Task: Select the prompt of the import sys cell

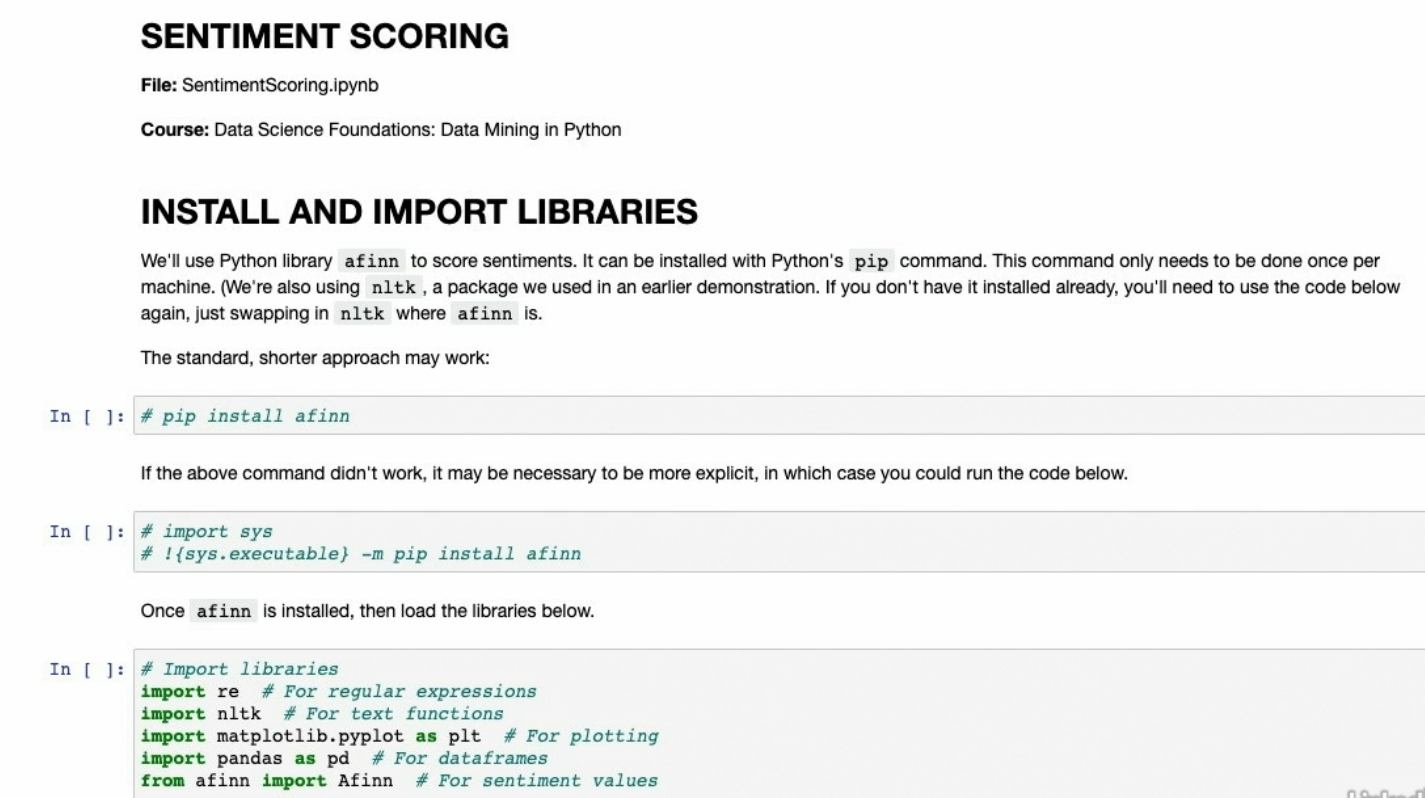Action: [x=88, y=532]
